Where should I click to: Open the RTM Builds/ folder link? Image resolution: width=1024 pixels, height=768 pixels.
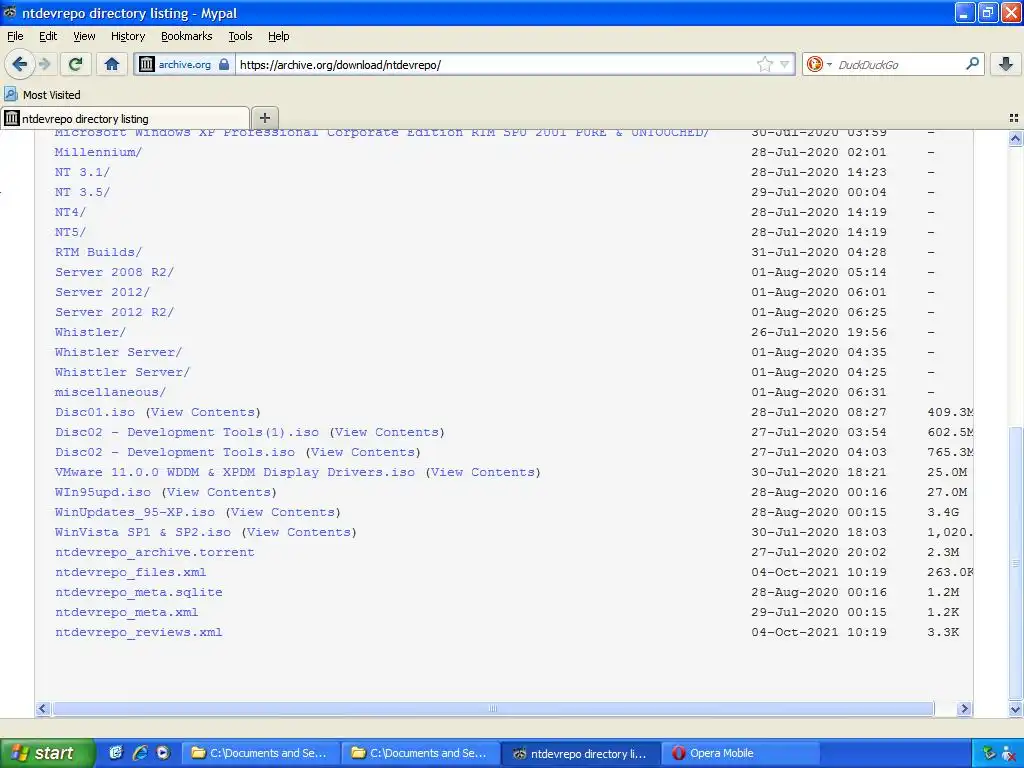pos(98,251)
